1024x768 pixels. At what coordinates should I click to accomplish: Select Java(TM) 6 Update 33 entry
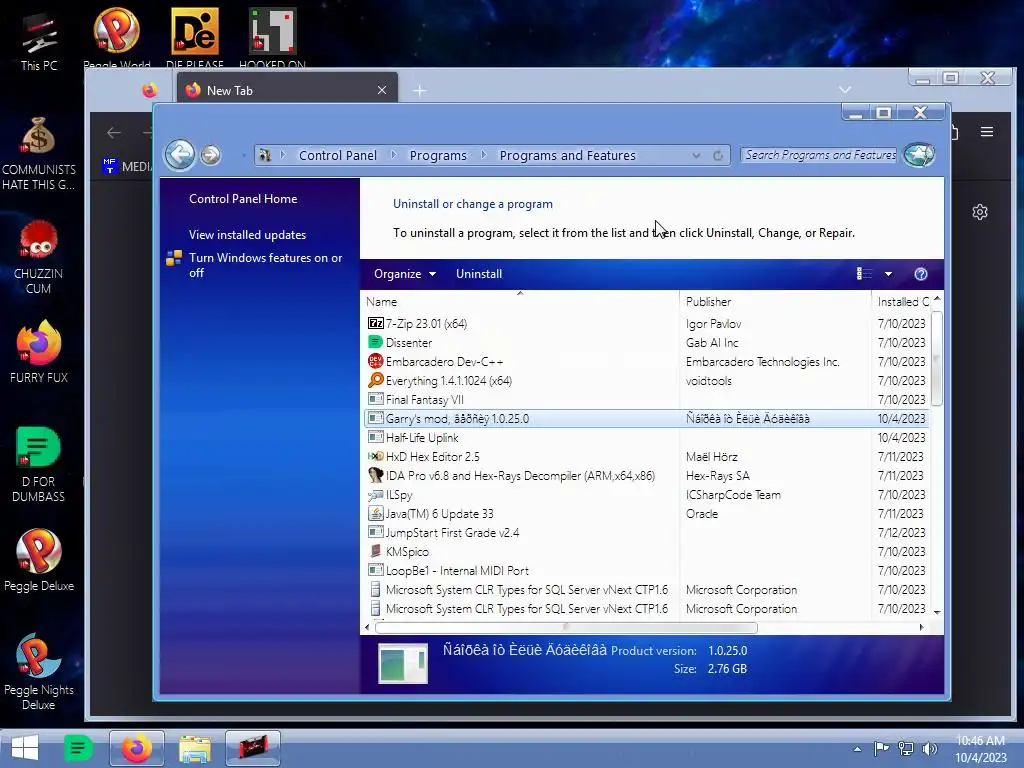(647, 513)
